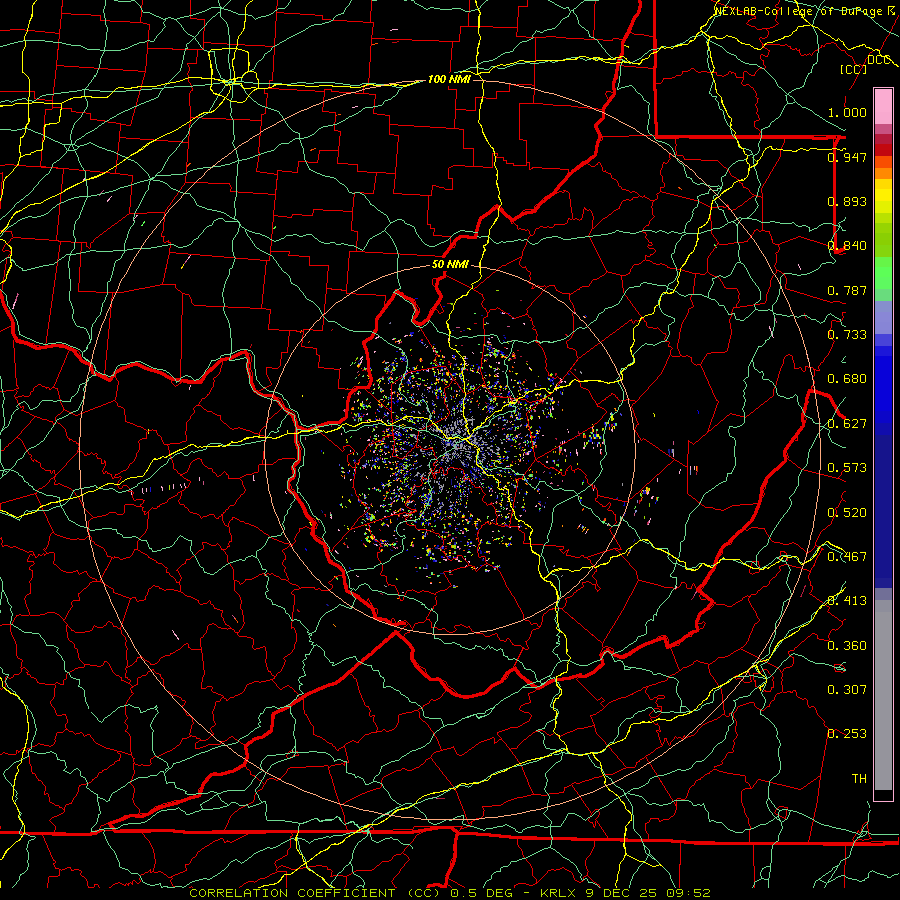Select the 0.253 color scale value
This screenshot has height=900, width=900.
click(847, 734)
